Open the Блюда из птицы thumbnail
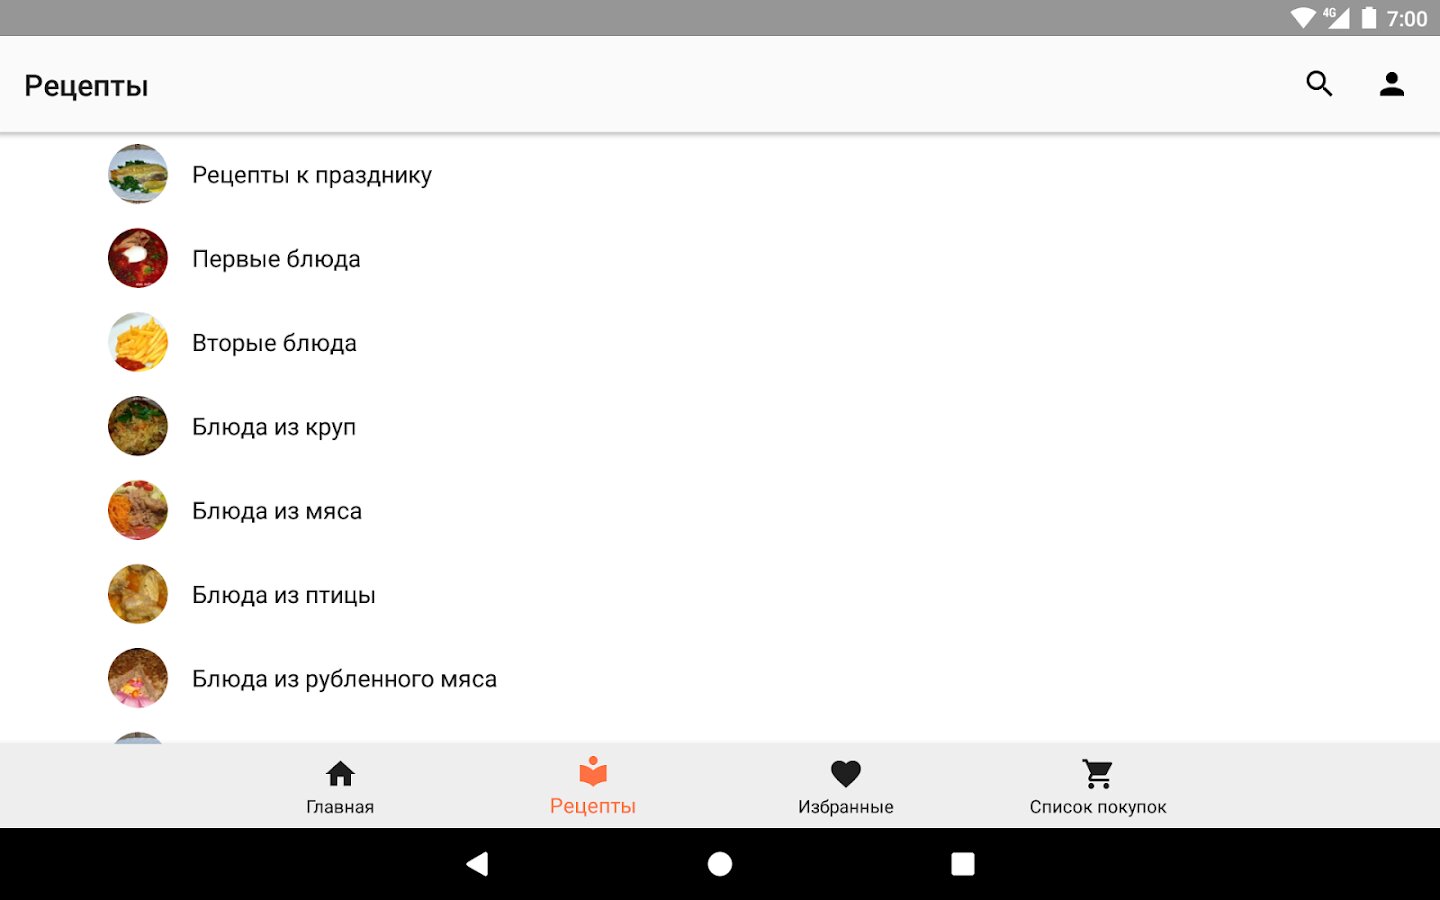Screen dimensions: 1440x900 point(138,594)
